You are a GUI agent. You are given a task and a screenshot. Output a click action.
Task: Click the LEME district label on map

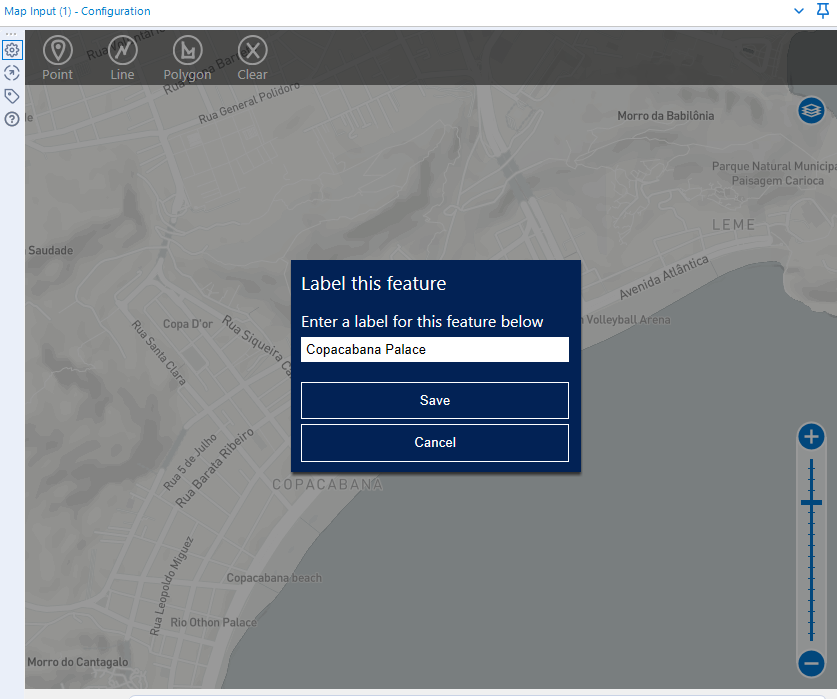tap(733, 225)
